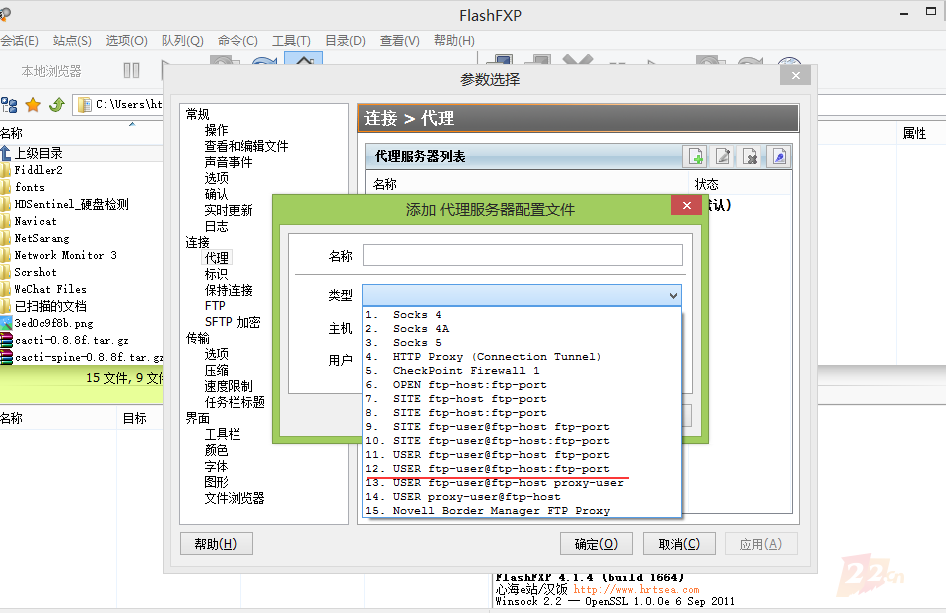Click the pause icon in main toolbar
This screenshot has width=946, height=613.
(x=132, y=71)
